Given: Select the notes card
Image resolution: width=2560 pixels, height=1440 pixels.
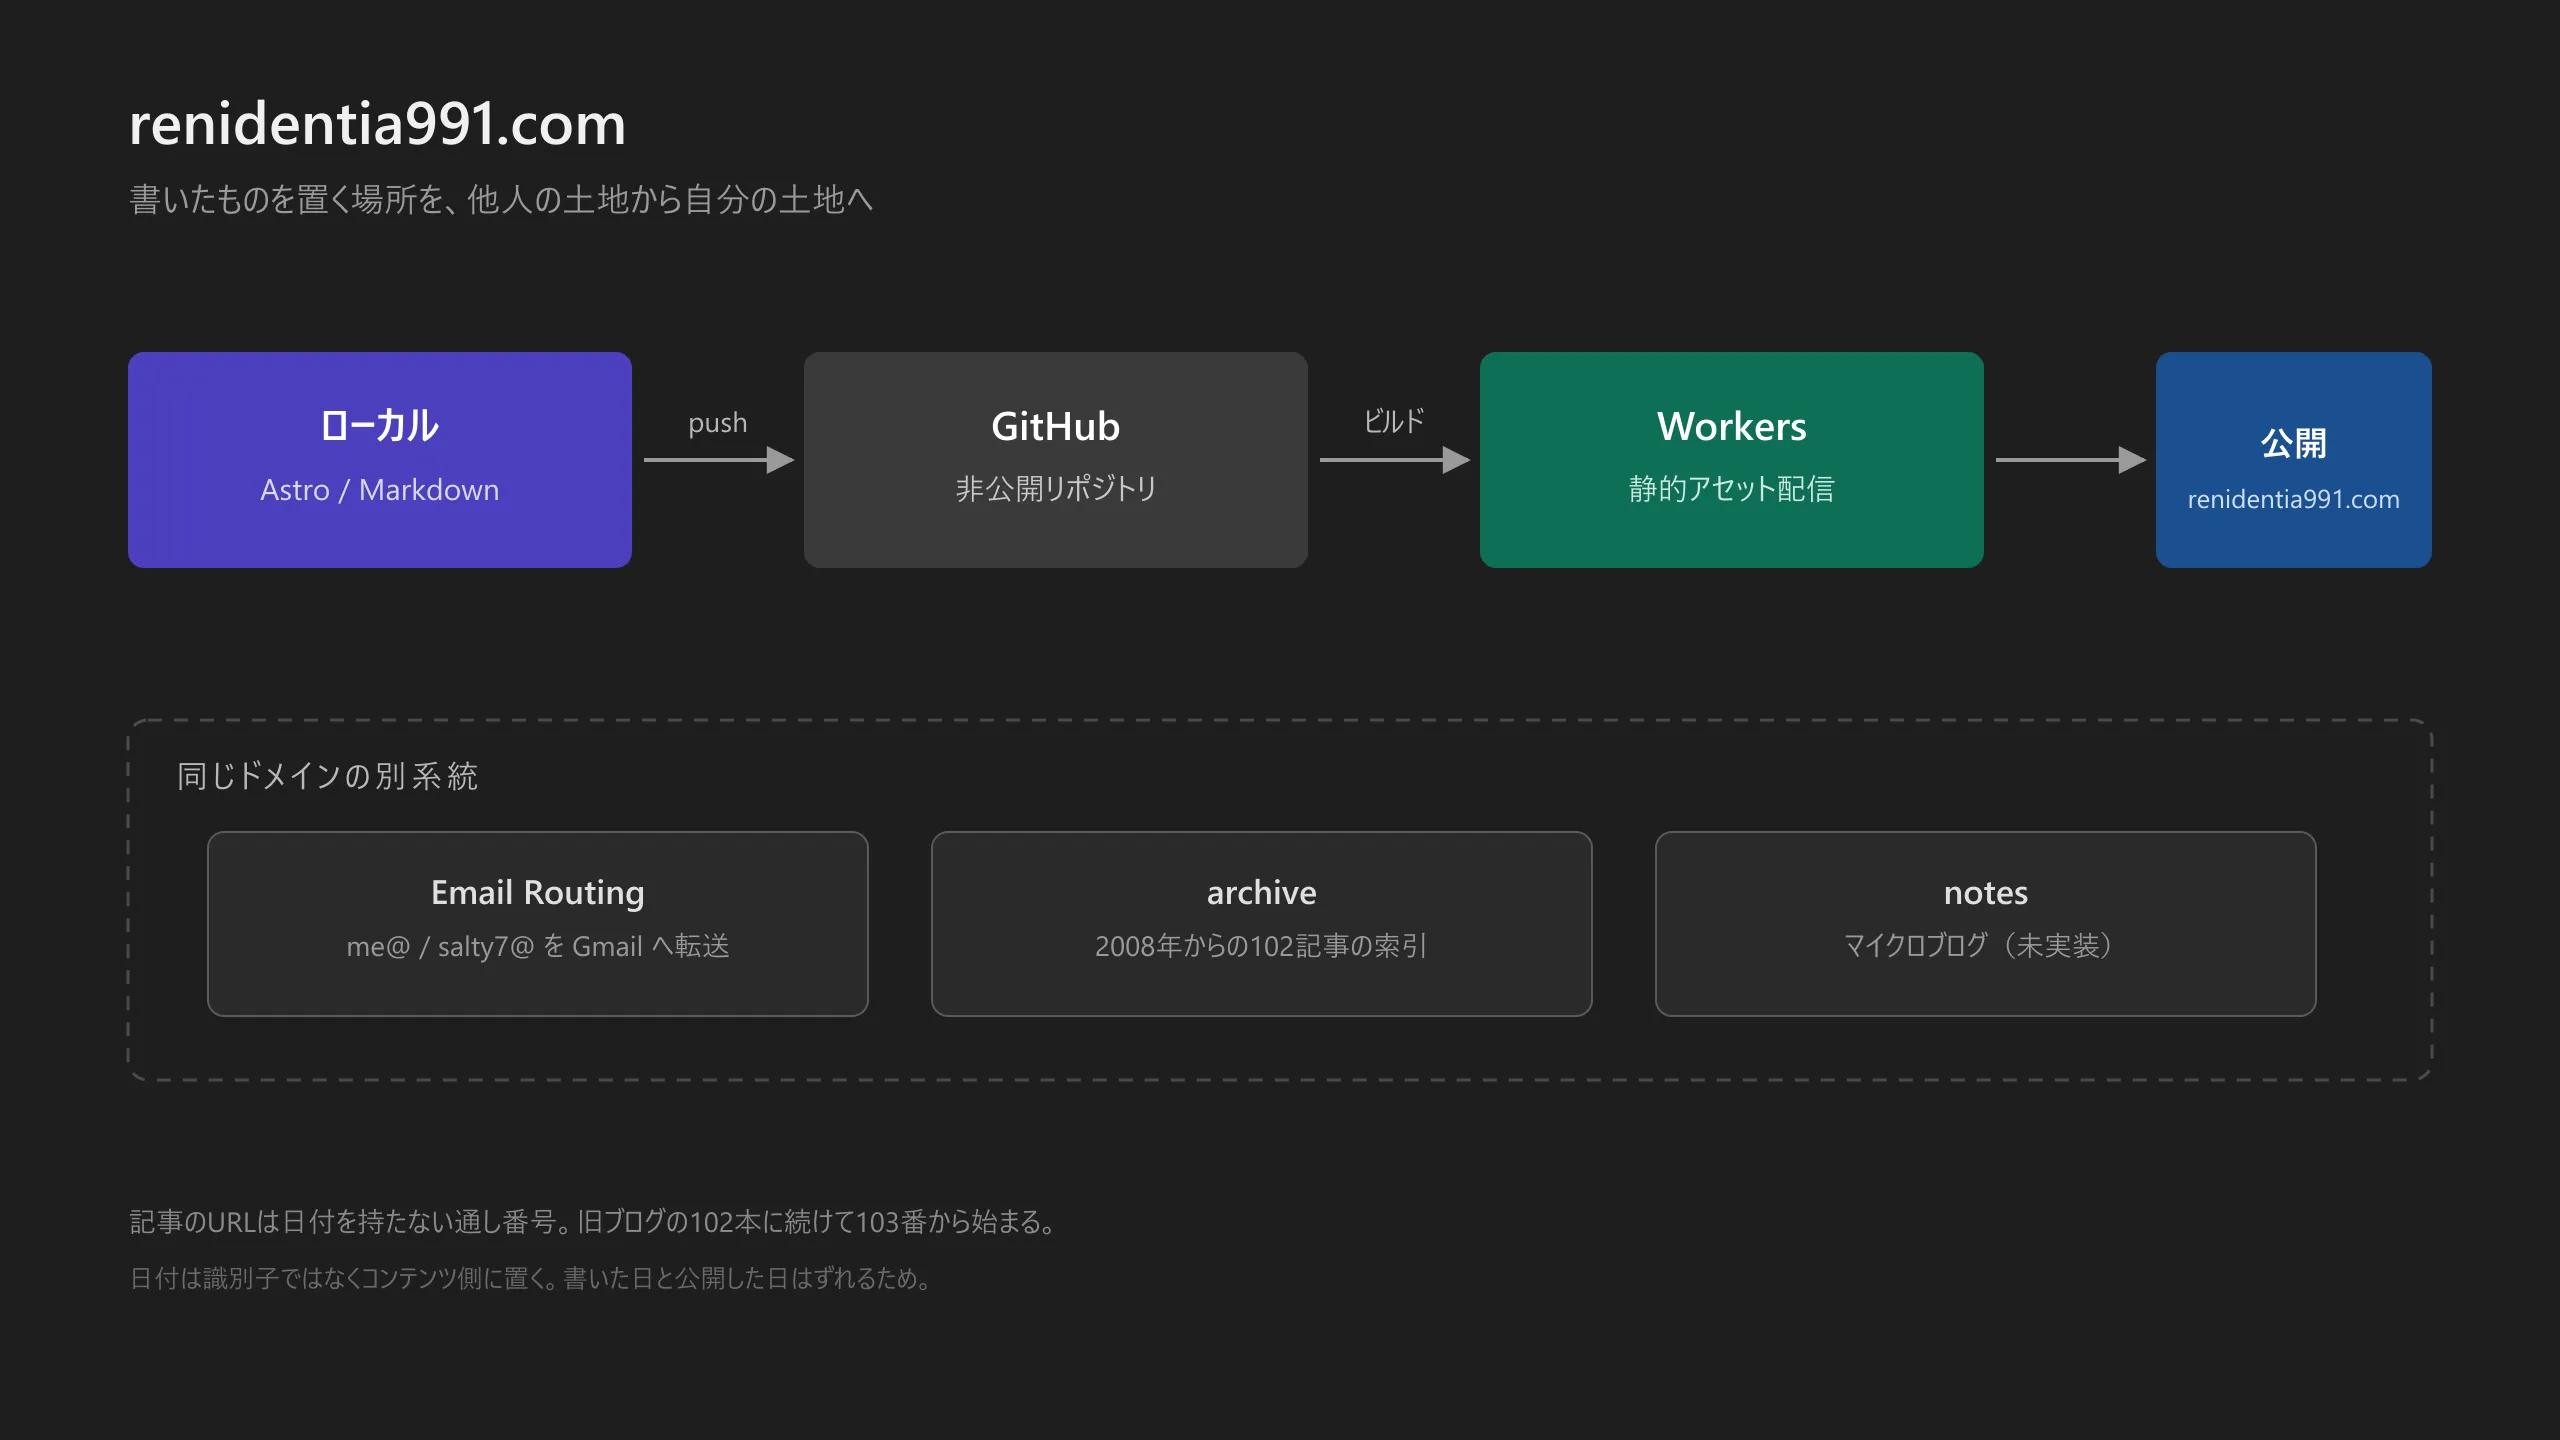Looking at the screenshot, I should (1986, 924).
